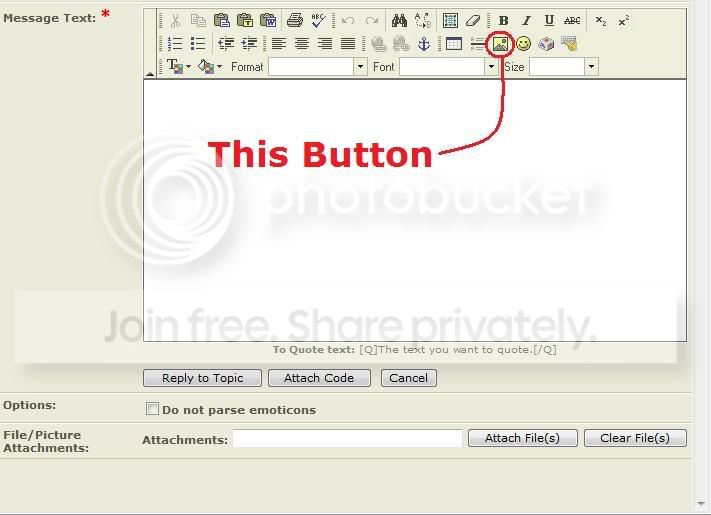The width and height of the screenshot is (711, 515).
Task: Toggle Strikethrough ABC formatting
Action: click(572, 20)
